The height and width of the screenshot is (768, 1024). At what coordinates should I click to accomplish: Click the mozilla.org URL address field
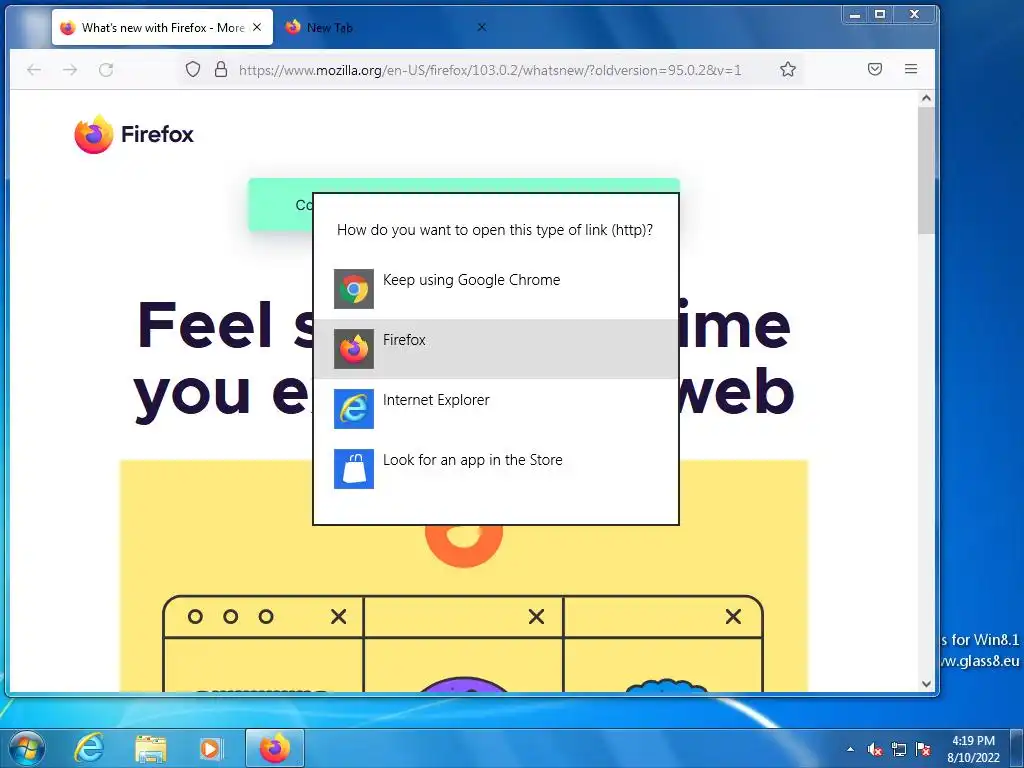490,70
